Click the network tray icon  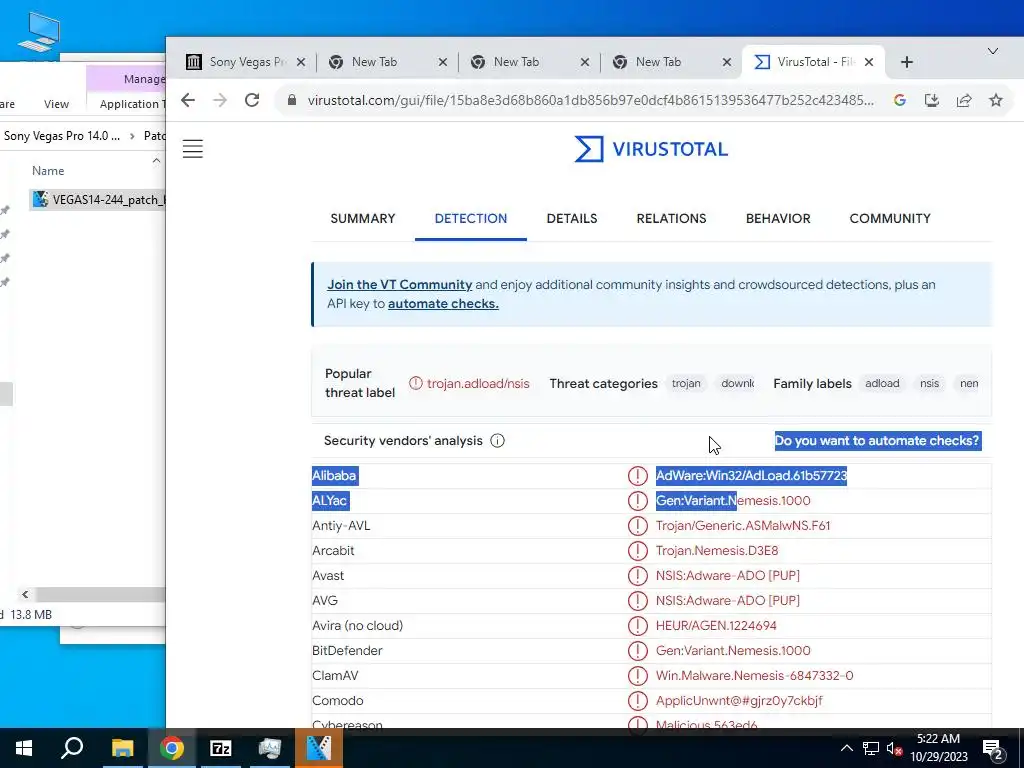(x=871, y=748)
